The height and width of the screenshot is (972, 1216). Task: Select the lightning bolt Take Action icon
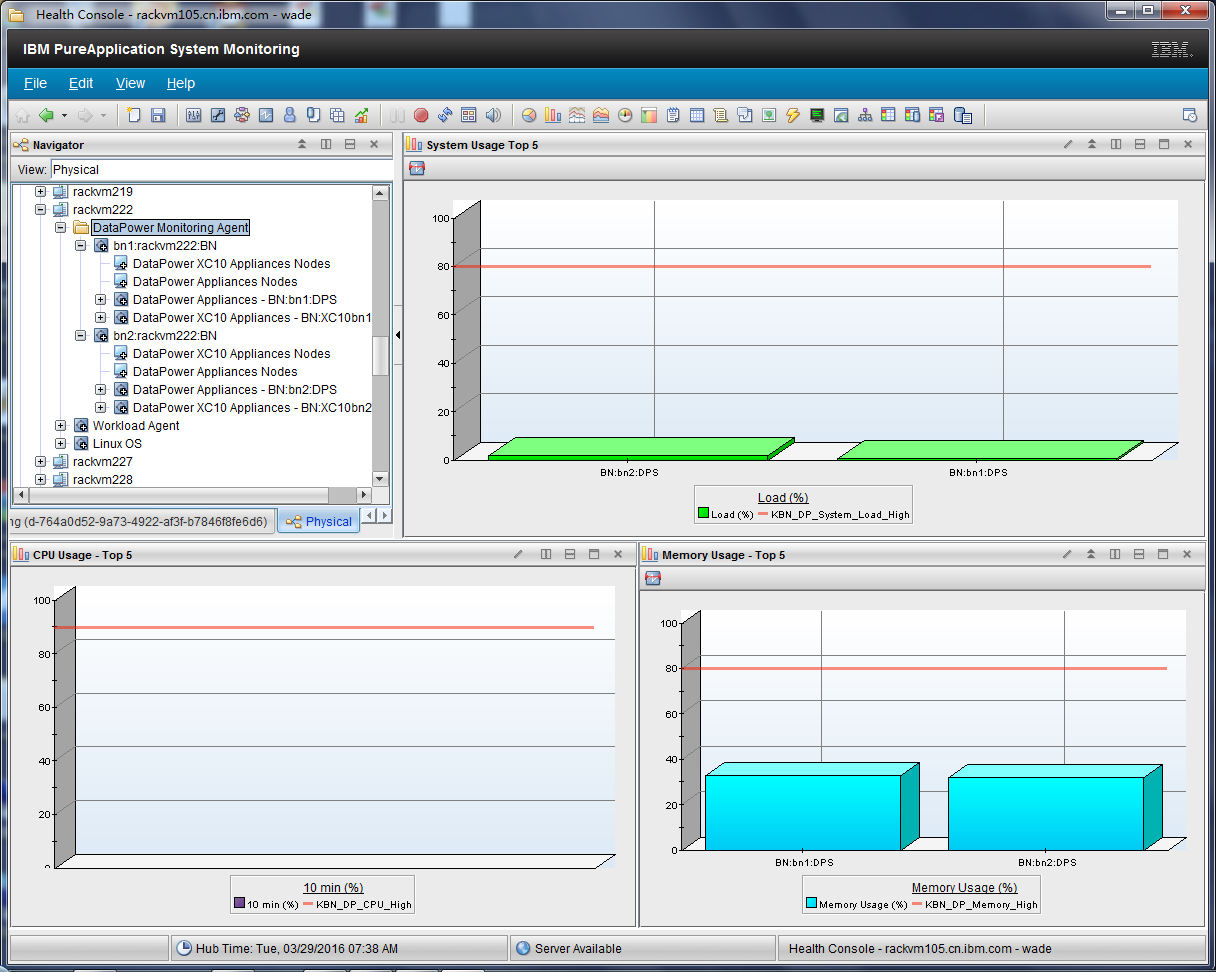(793, 115)
